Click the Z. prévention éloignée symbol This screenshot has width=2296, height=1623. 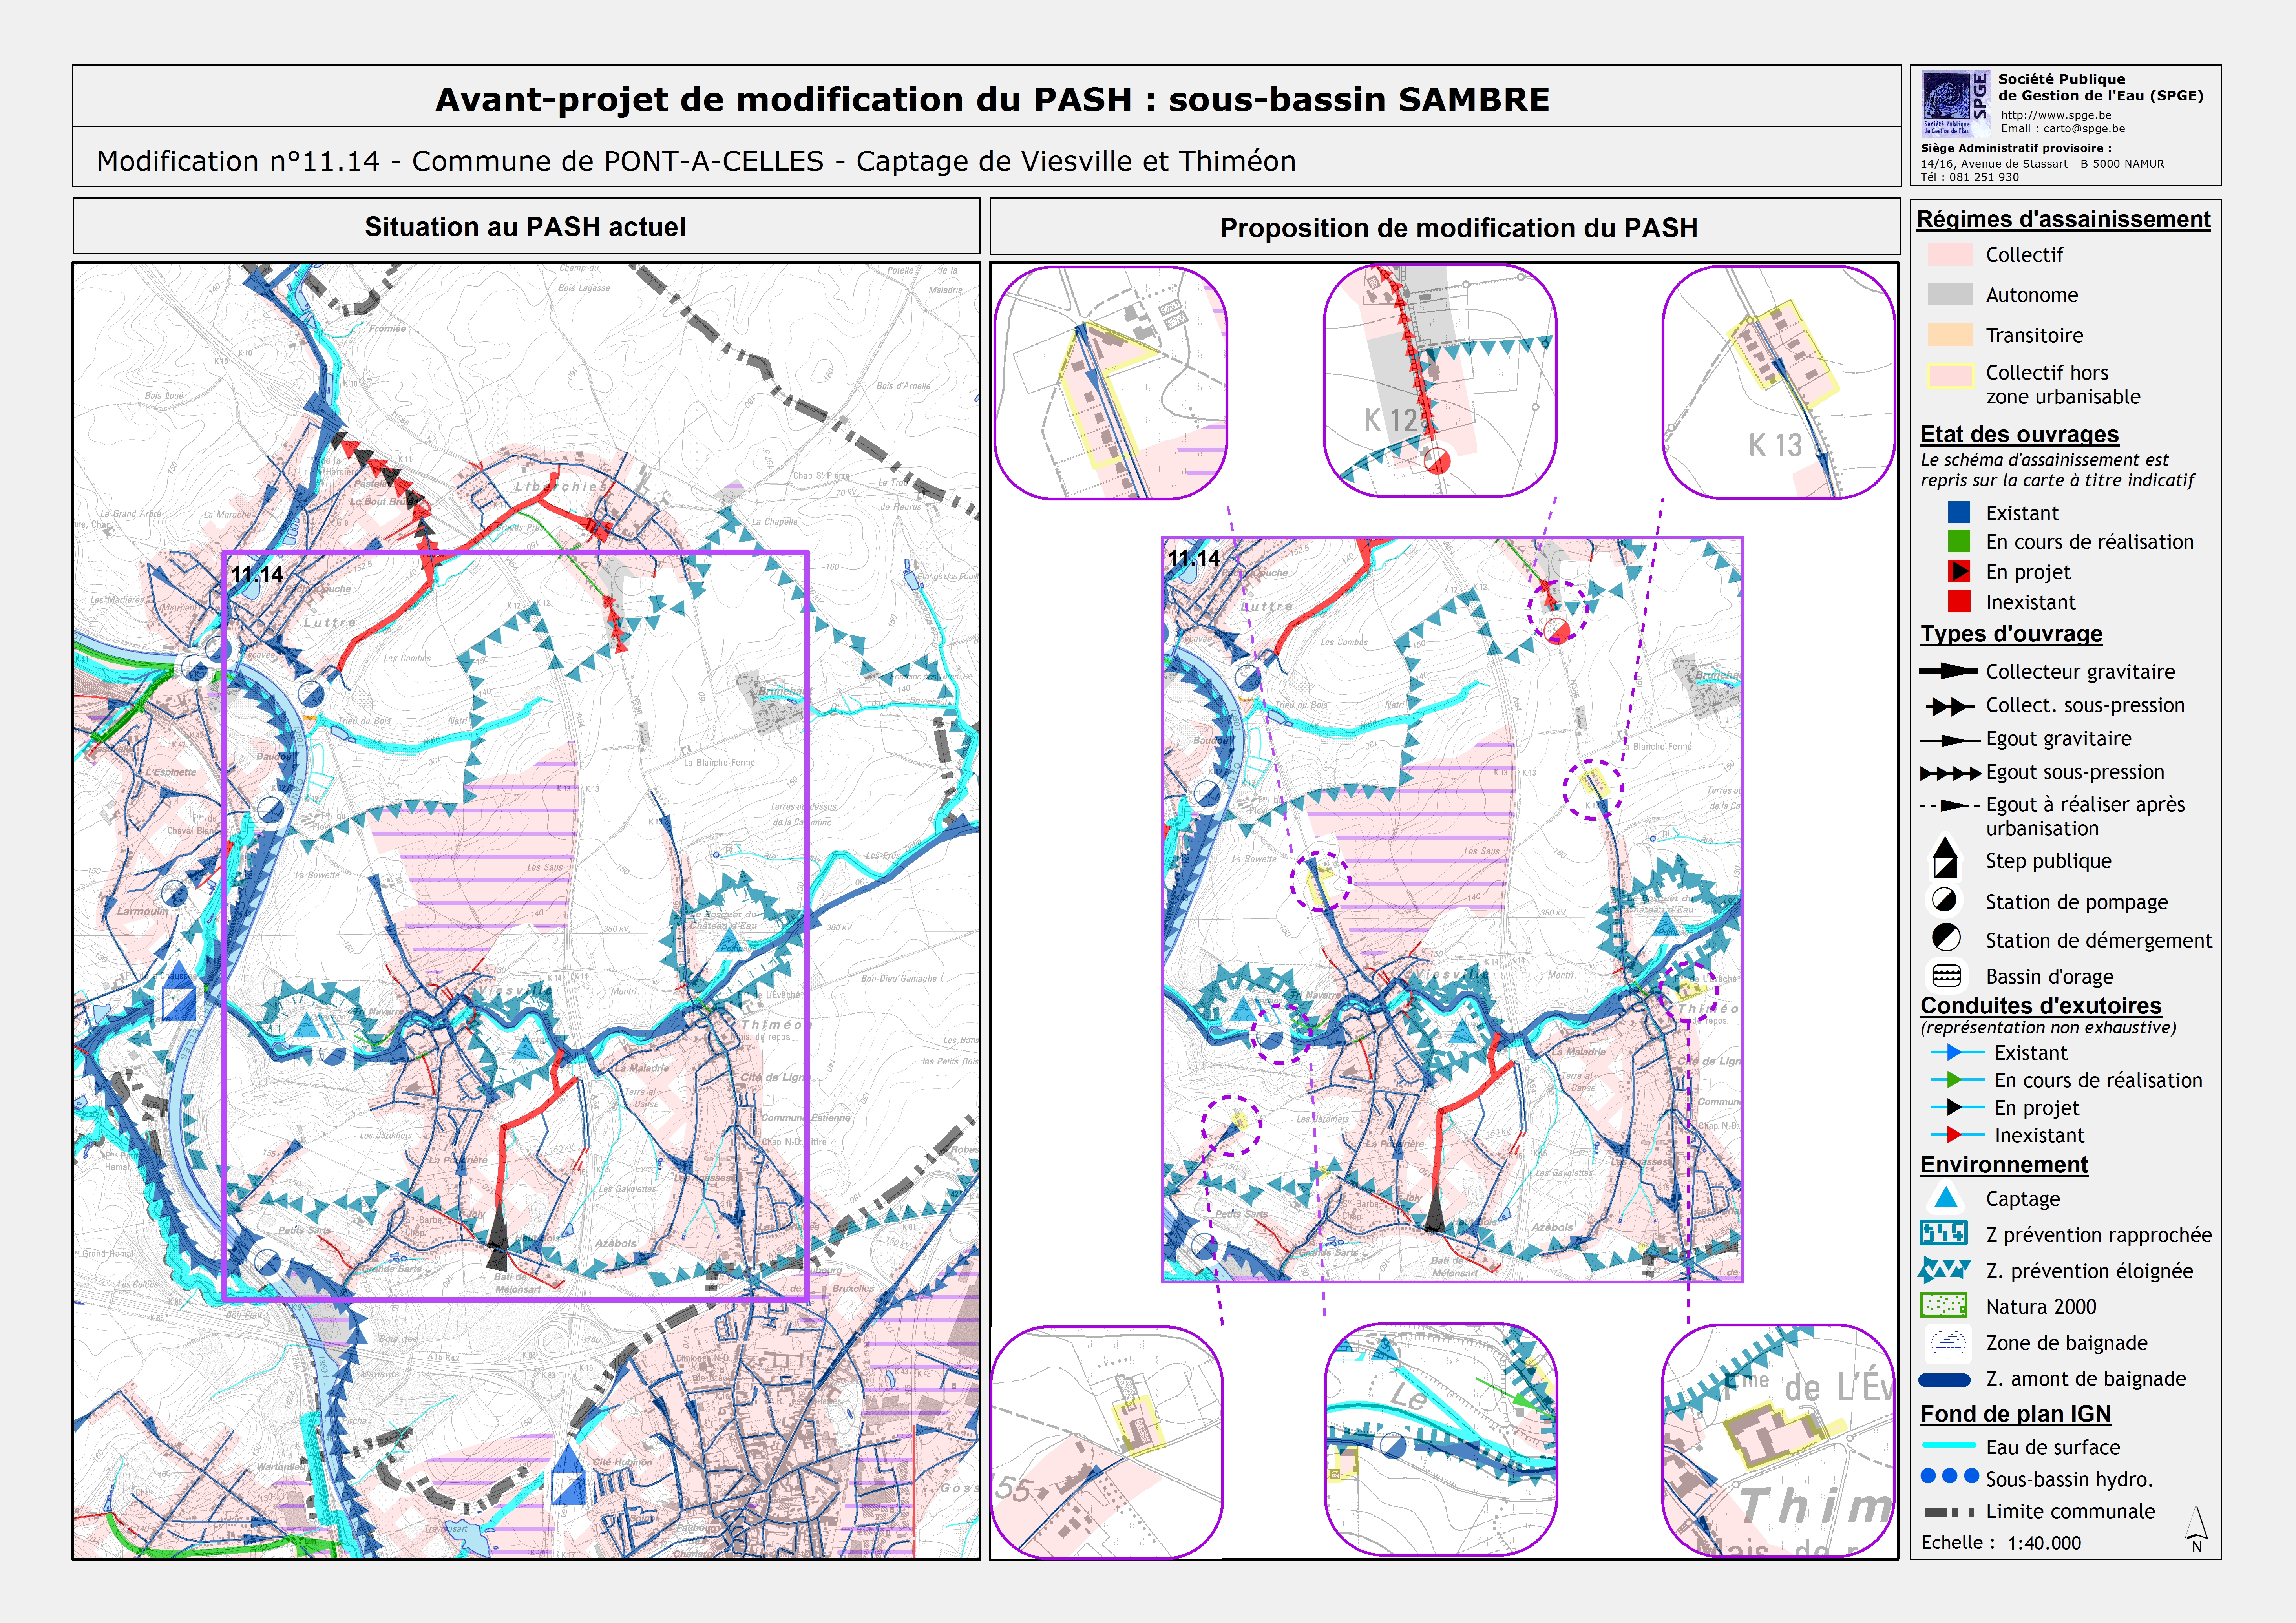tap(1944, 1271)
